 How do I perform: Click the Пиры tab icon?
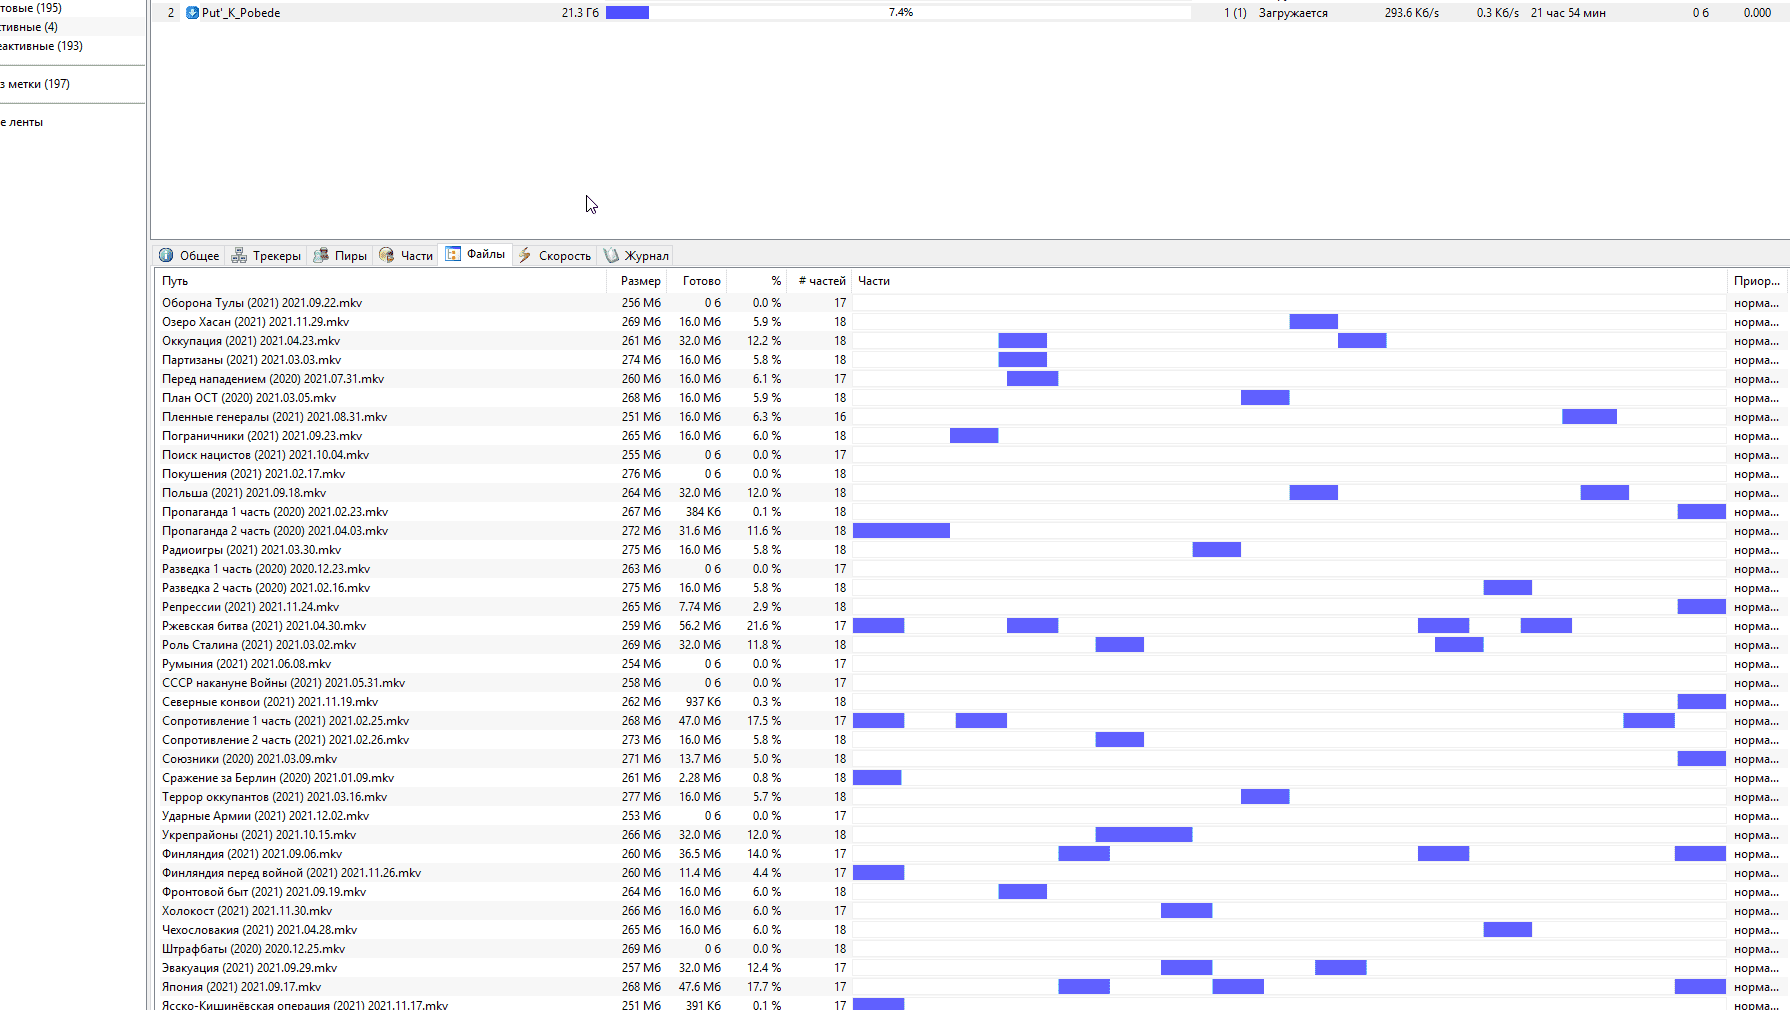click(321, 255)
